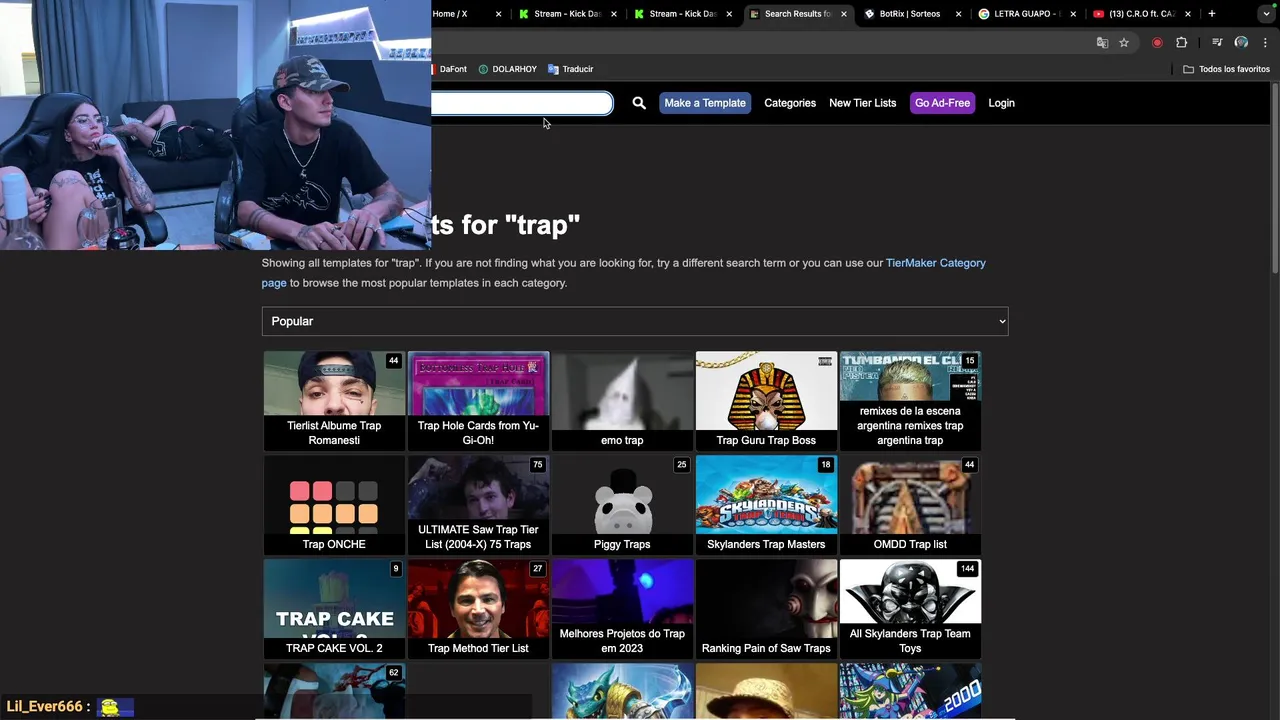Close the BotRix | Sorteos tab
Viewport: 1280px width, 720px height.
click(958, 14)
